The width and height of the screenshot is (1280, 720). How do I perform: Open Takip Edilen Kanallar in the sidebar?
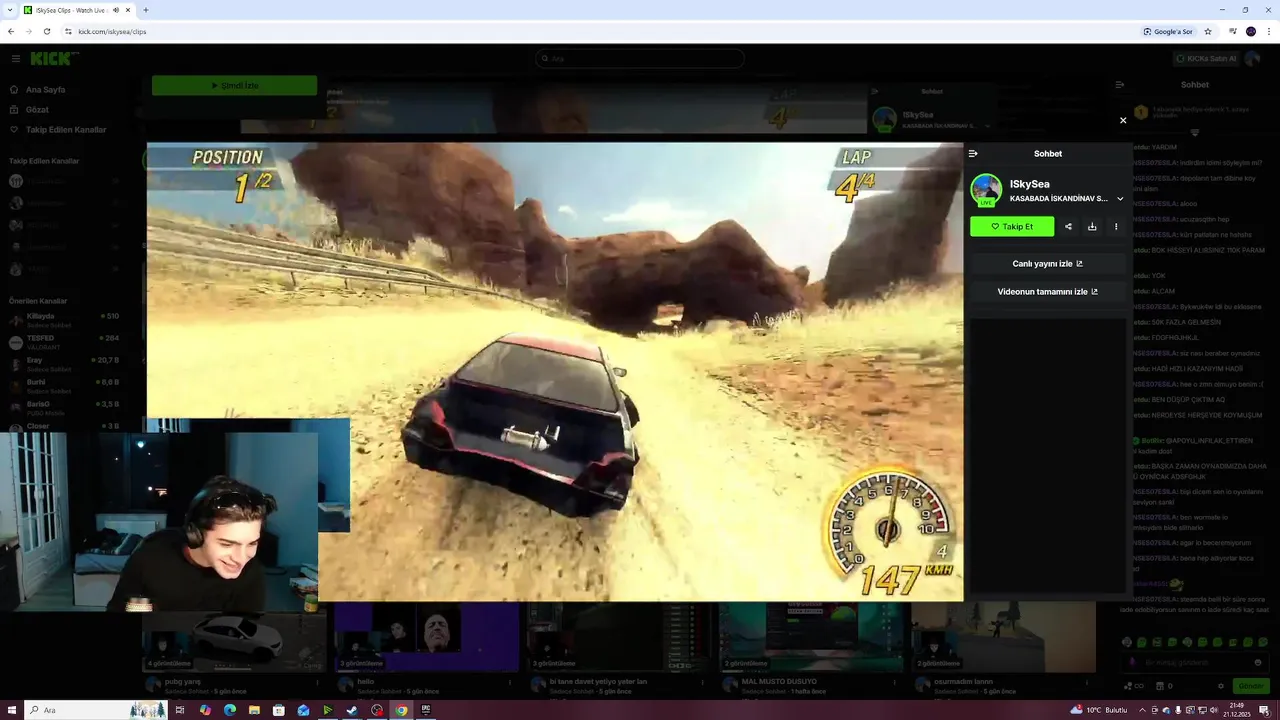(x=58, y=130)
